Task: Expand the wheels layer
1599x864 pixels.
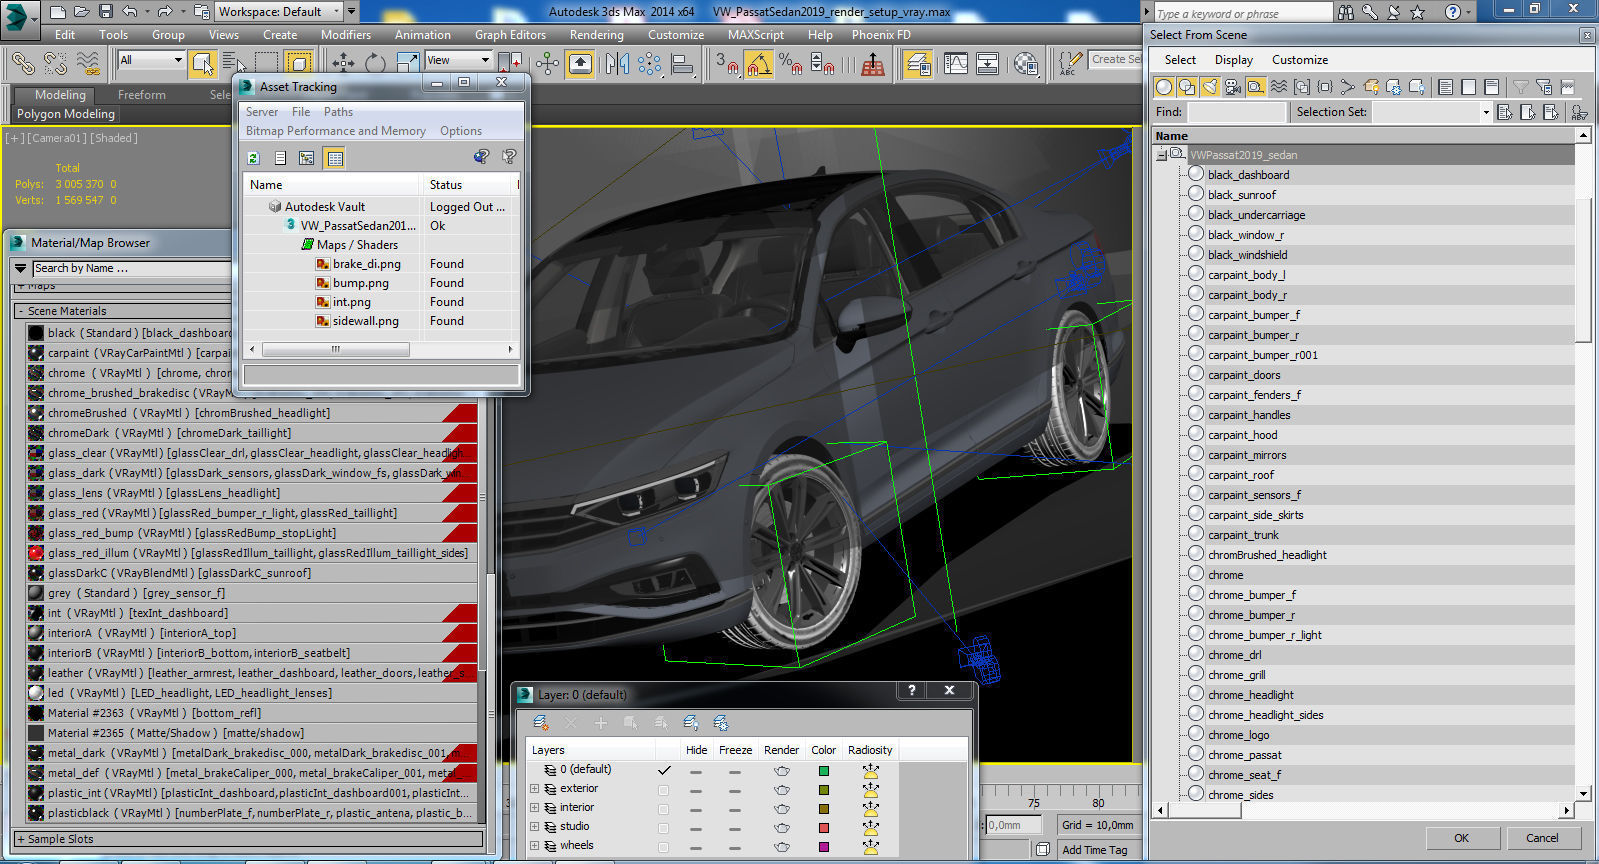Action: [x=535, y=846]
